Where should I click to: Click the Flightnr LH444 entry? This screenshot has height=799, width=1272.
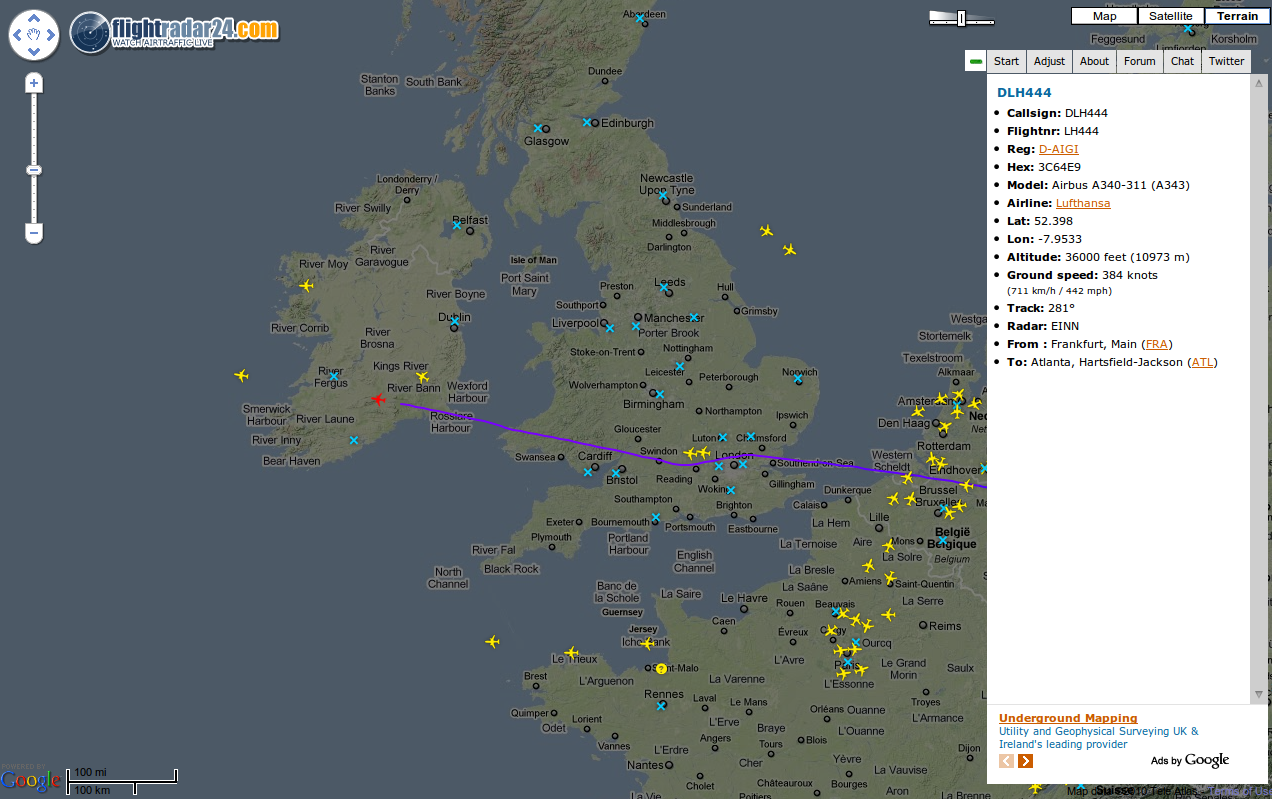click(x=1053, y=131)
